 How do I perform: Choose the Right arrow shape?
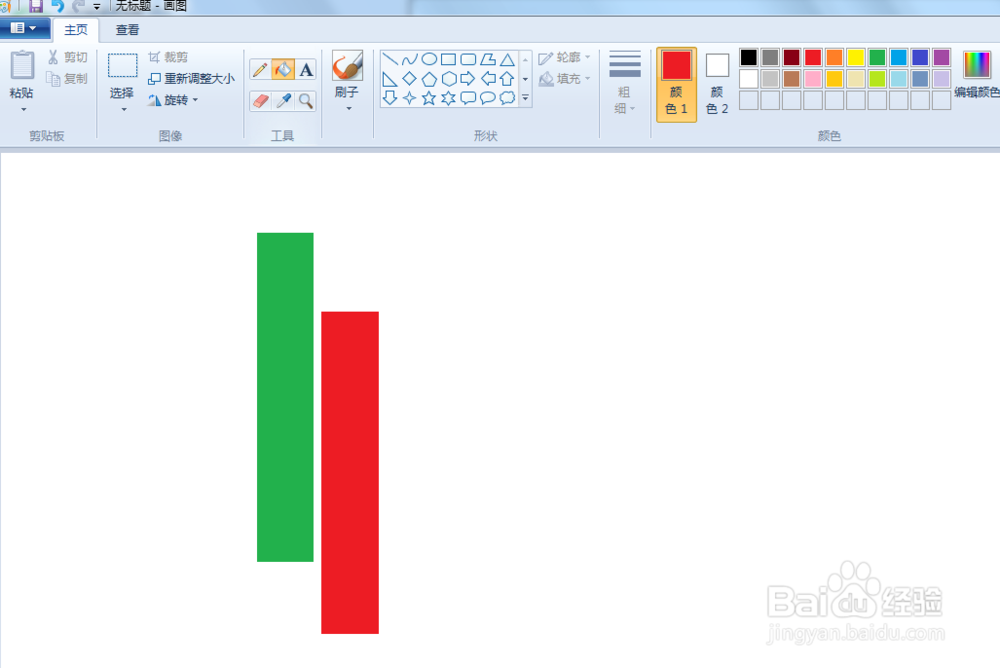coord(468,79)
